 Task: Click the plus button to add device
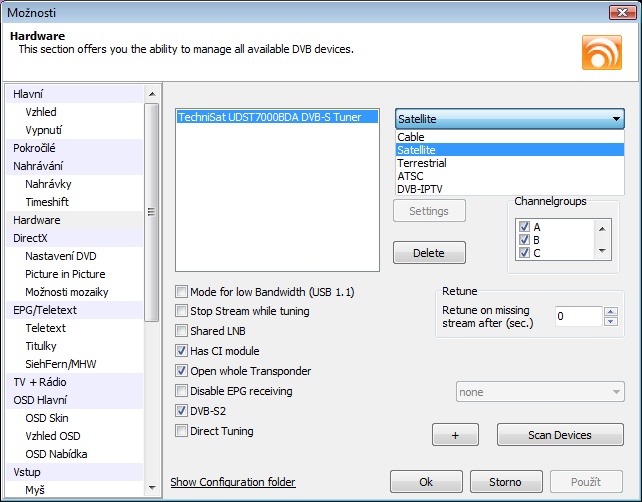pyautogui.click(x=455, y=435)
